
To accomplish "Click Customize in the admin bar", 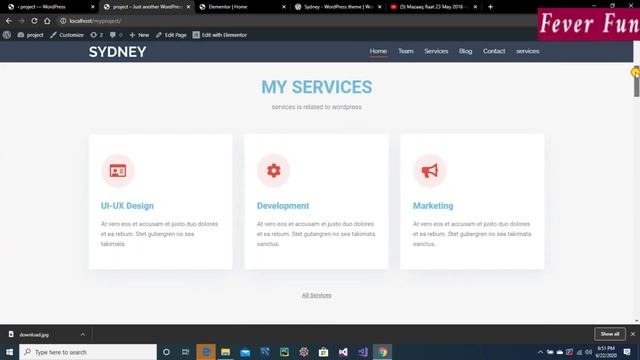I will (x=67, y=35).
